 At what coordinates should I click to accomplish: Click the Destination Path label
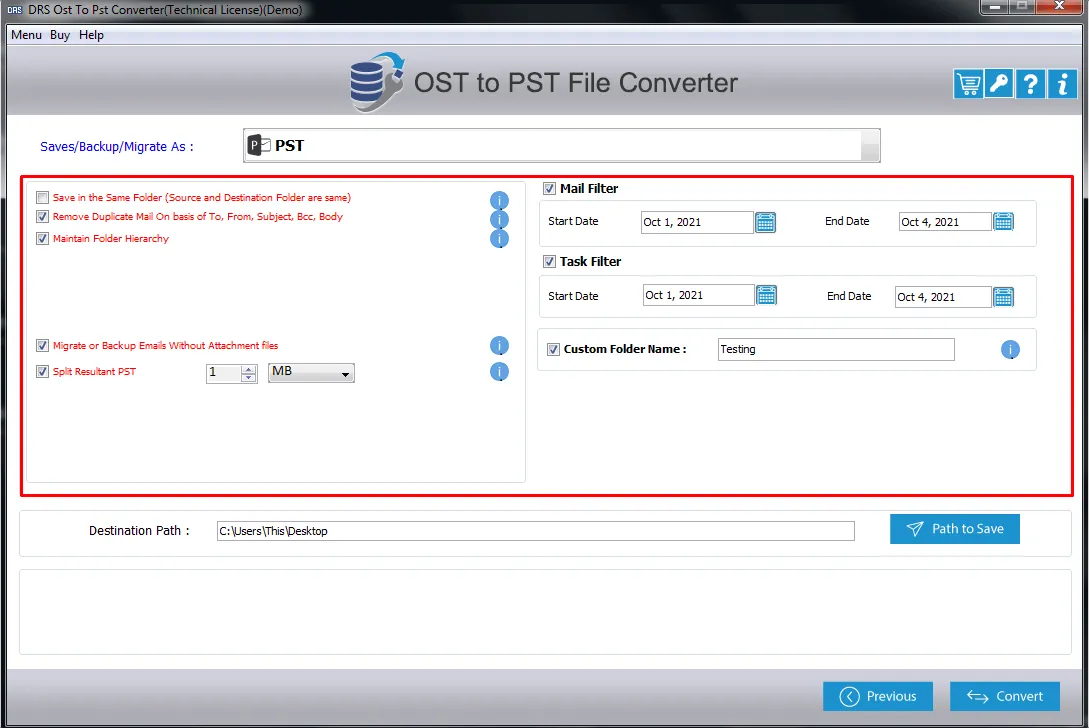tap(139, 531)
